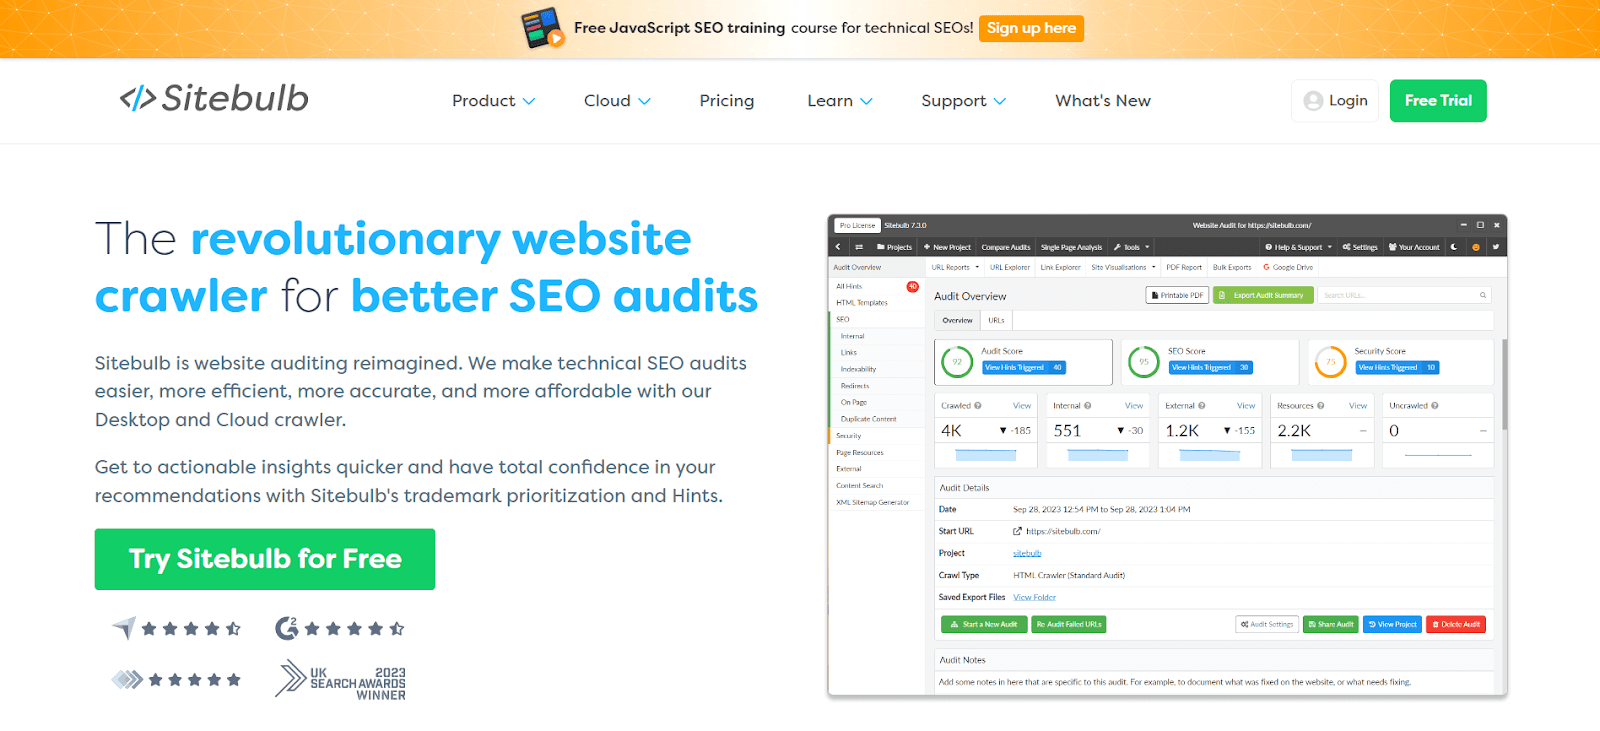Screen dimensions: 1600x731
Task: Open the Tools dropdown in the app toolbar
Action: pos(1132,247)
